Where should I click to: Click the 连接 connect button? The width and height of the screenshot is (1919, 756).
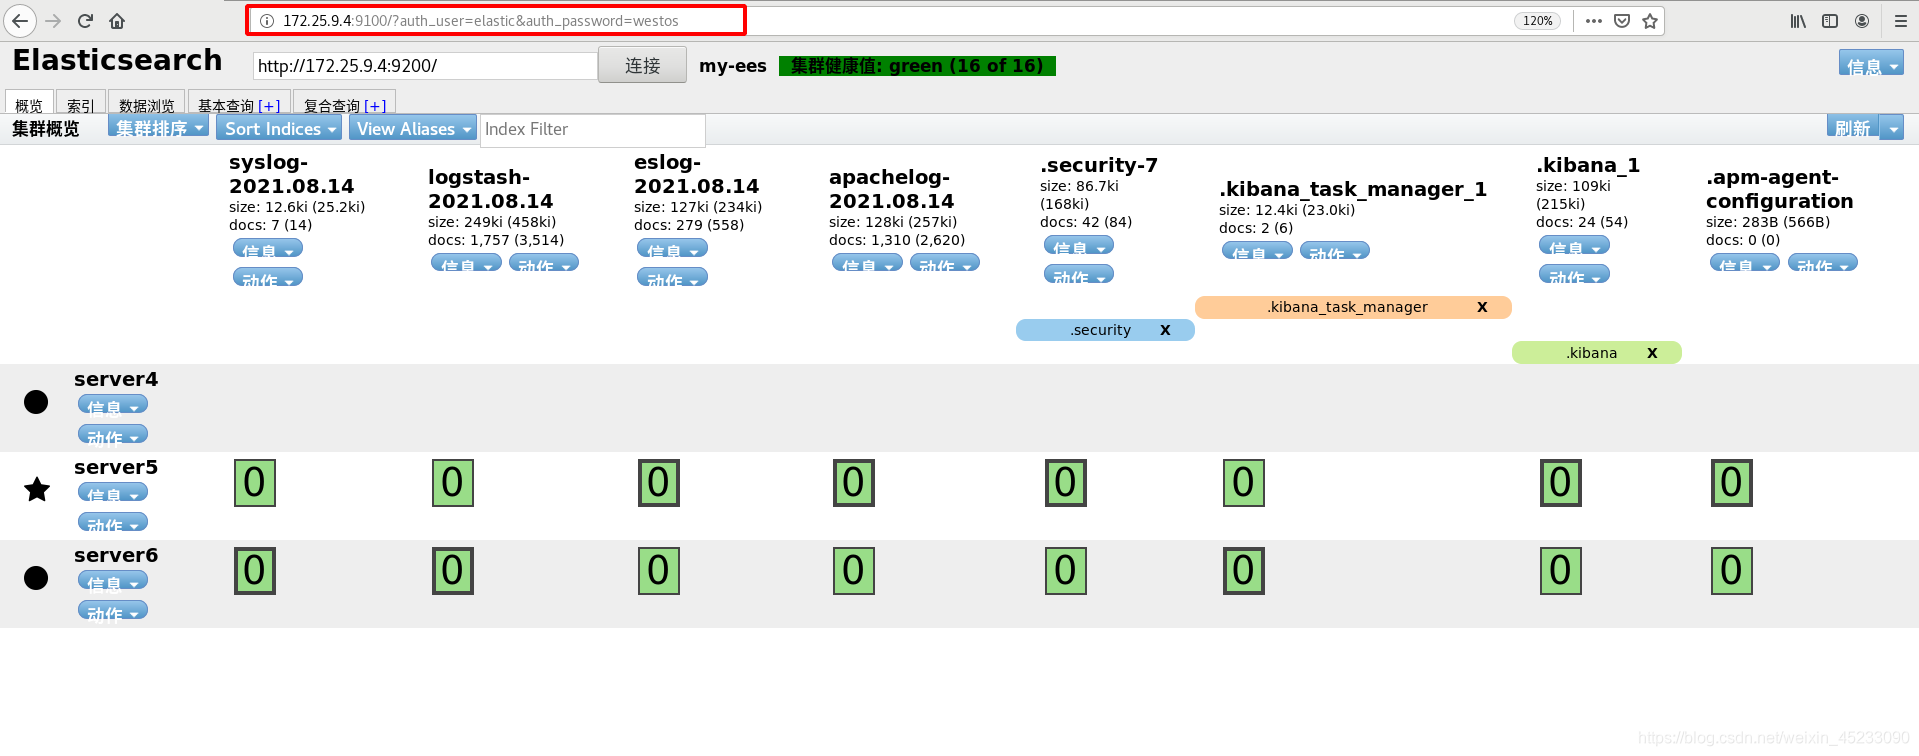coord(642,65)
